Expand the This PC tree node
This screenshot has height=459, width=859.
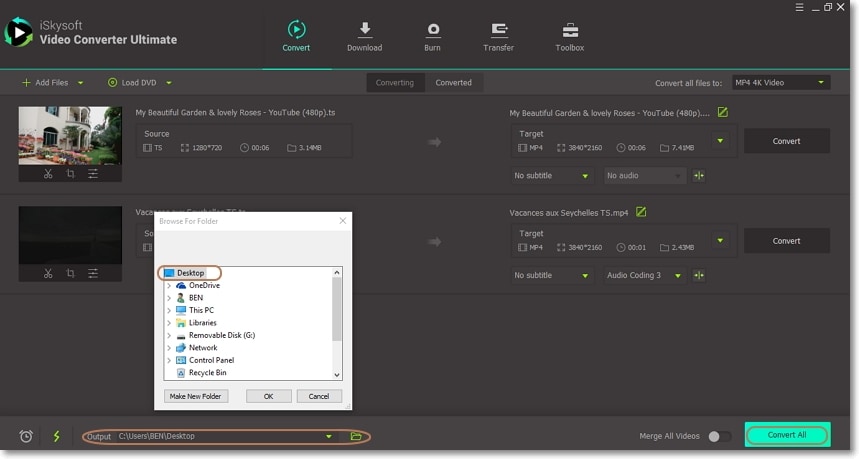click(x=169, y=310)
